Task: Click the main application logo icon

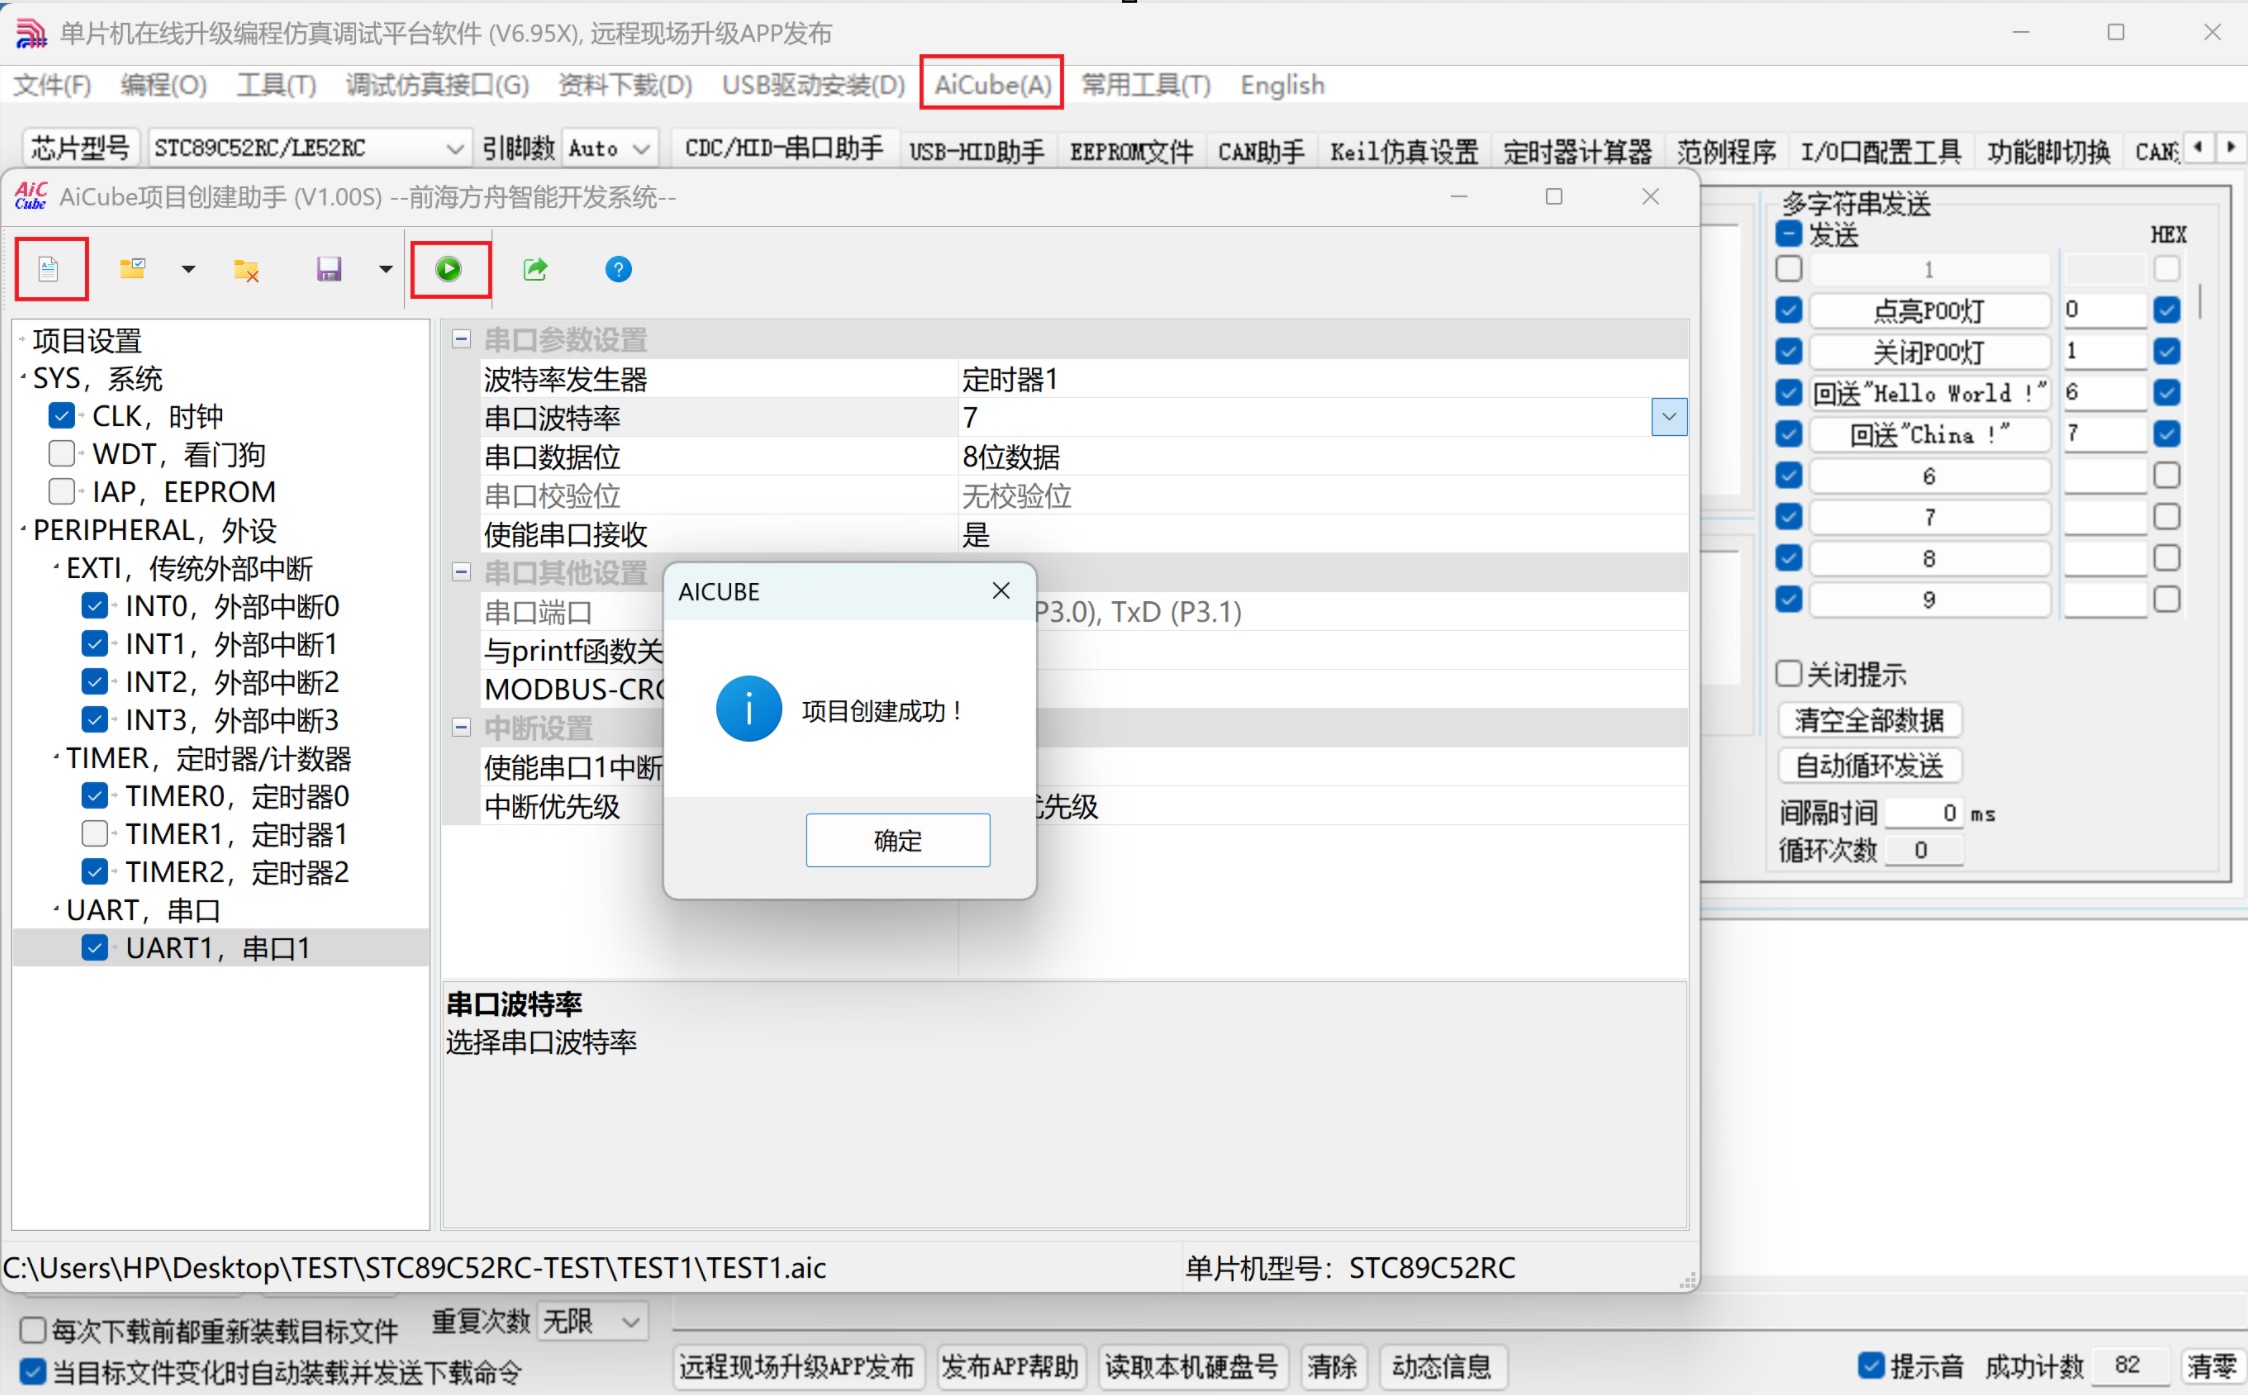Action: pyautogui.click(x=31, y=33)
